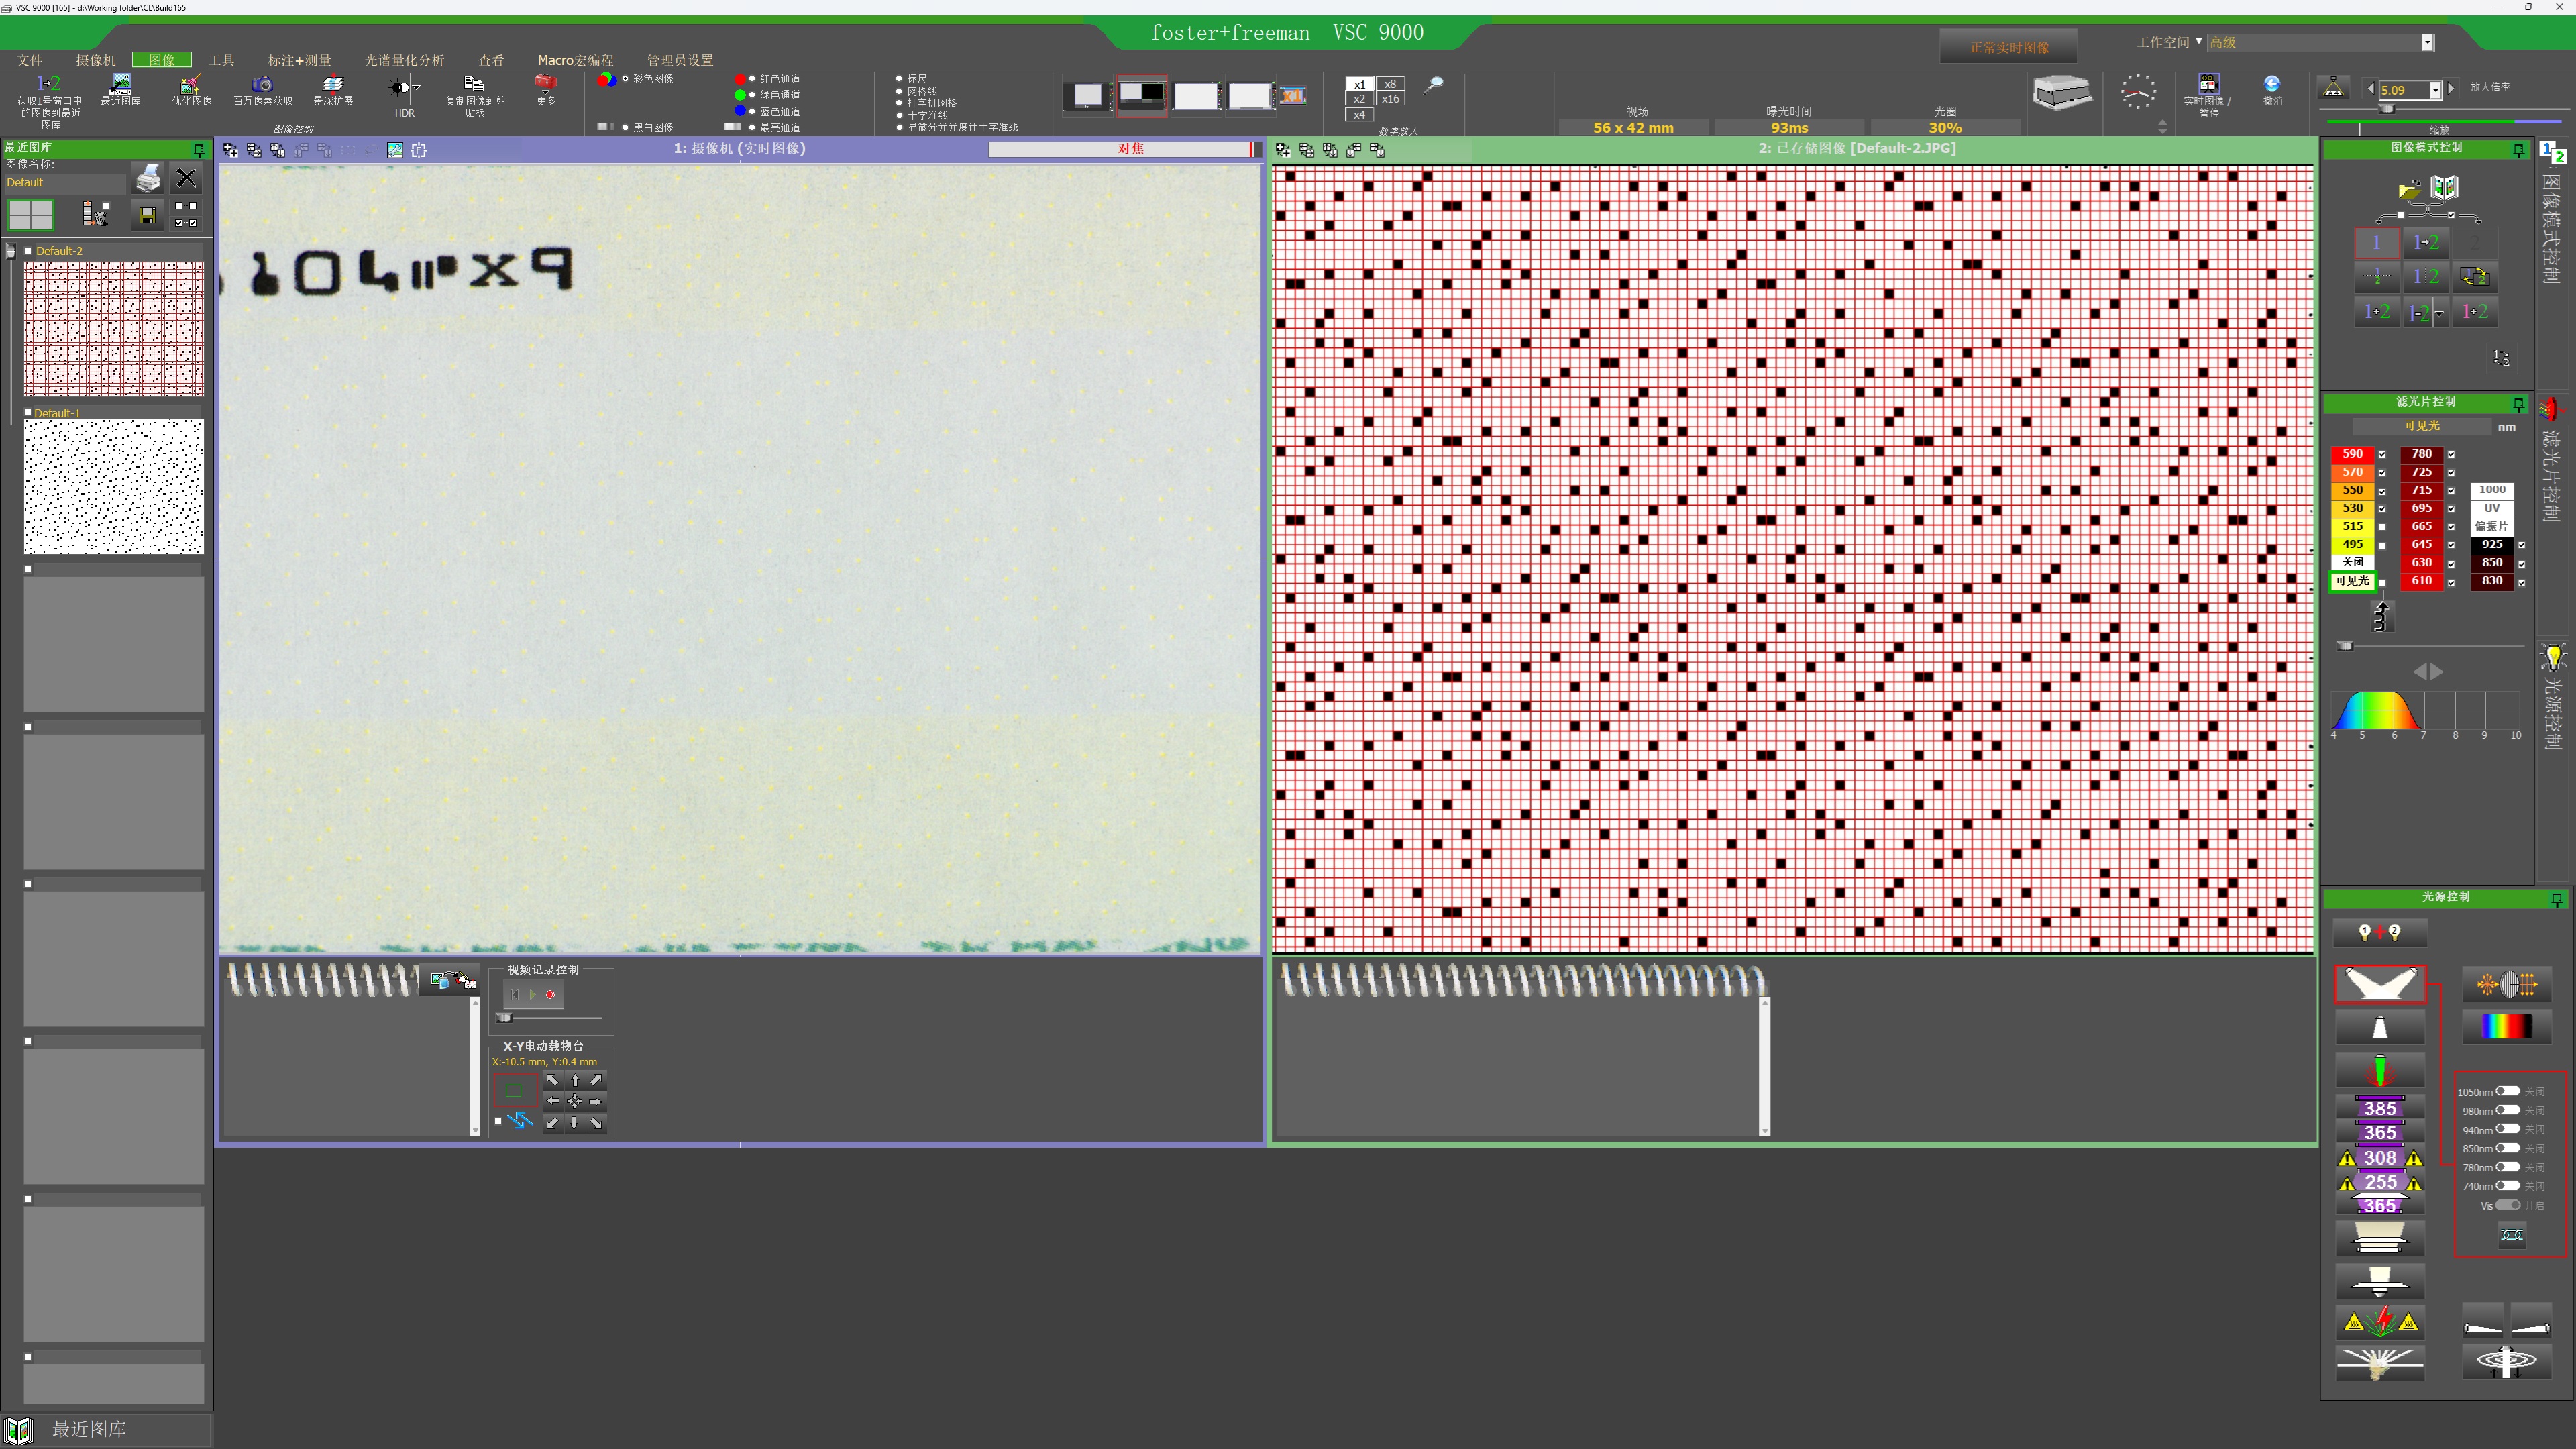2576x1449 pixels.
Task: Click the 正常实时图像 button
Action: pyautogui.click(x=2009, y=47)
